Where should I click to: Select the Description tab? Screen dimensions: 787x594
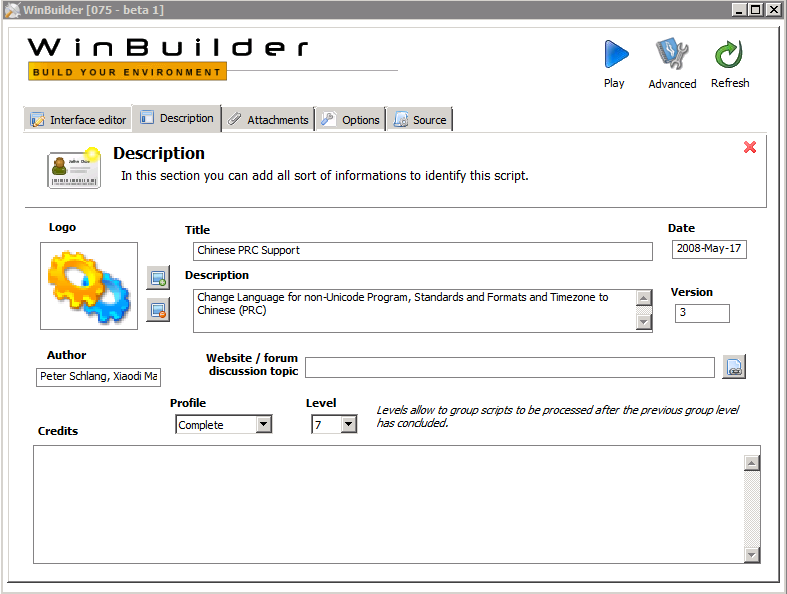(x=177, y=118)
